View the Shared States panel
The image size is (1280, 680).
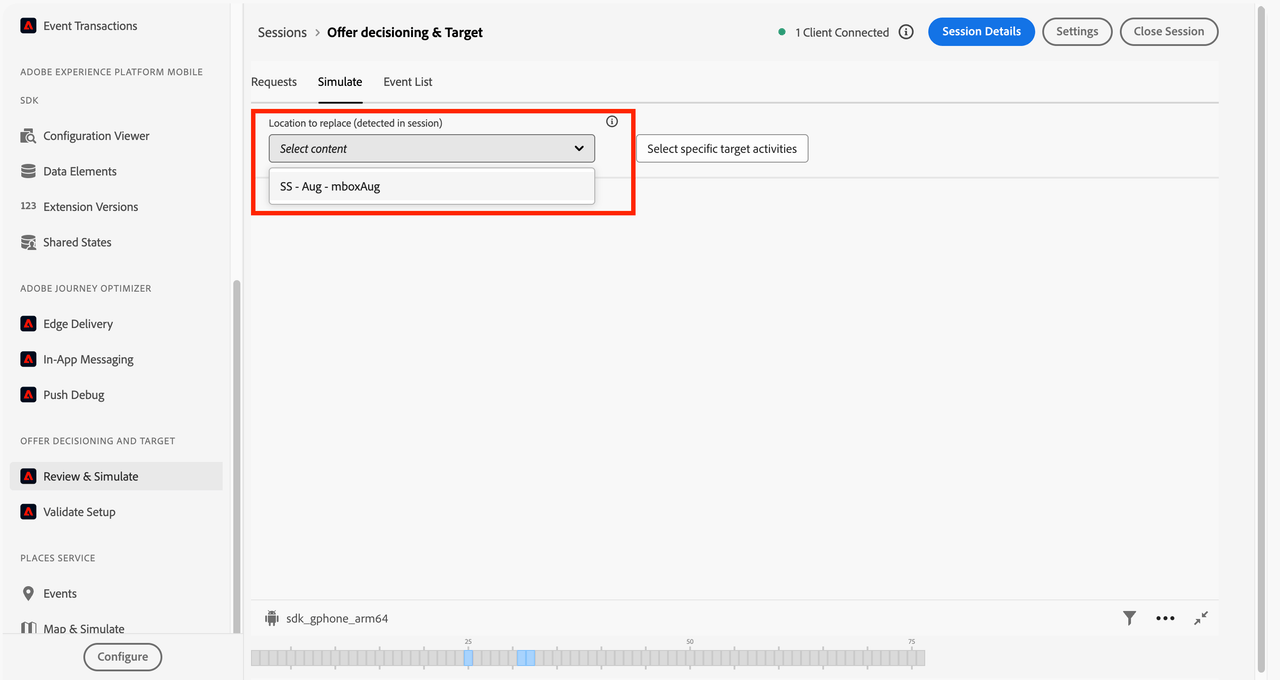(77, 242)
